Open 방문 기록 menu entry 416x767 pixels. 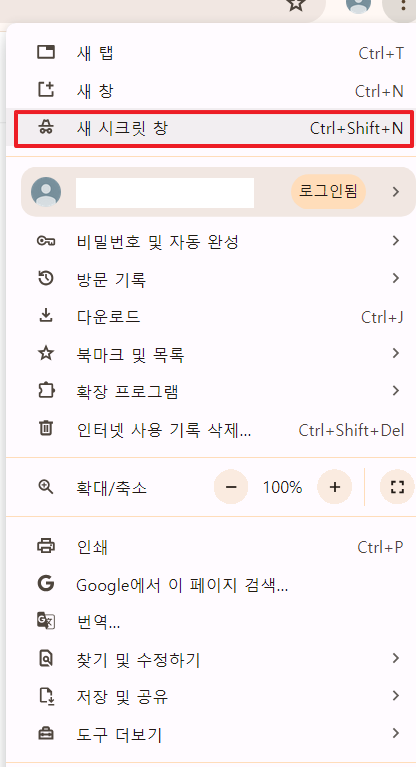[211, 279]
